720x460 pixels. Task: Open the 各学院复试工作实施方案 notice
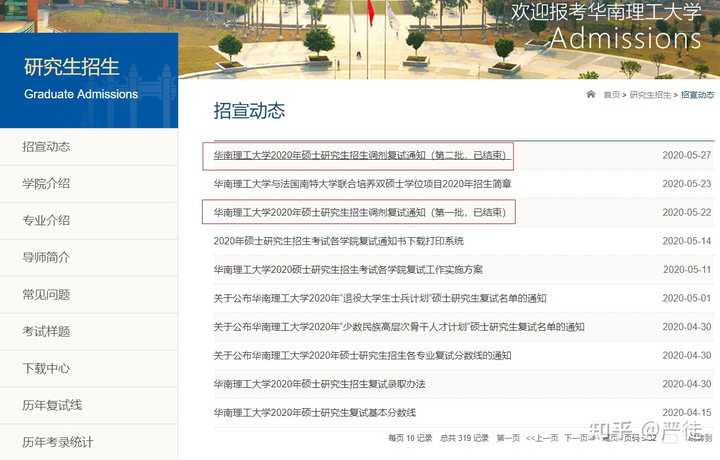pyautogui.click(x=348, y=269)
